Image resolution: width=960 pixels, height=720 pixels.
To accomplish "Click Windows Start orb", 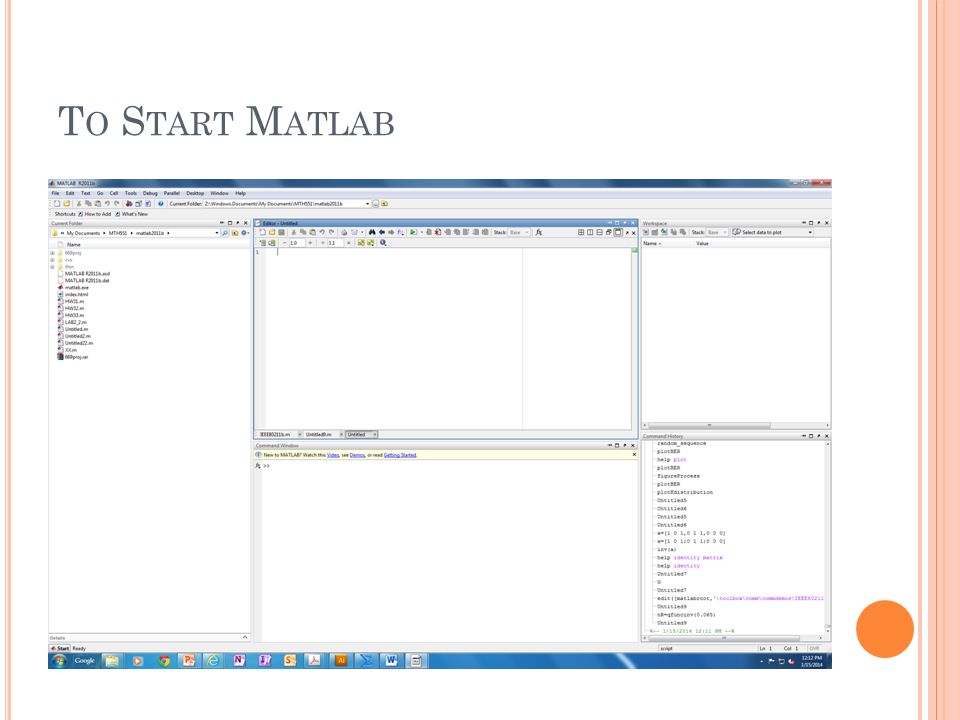I will pos(59,661).
